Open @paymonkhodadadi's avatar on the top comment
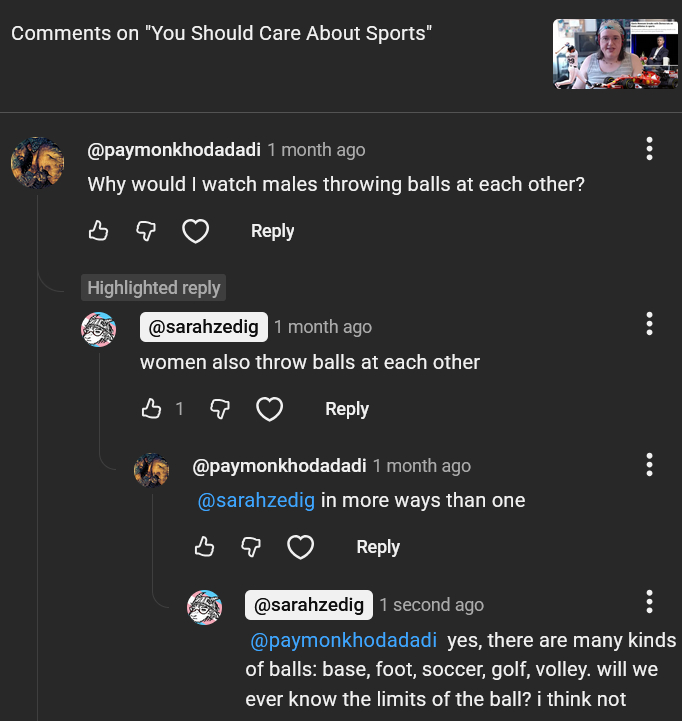Image resolution: width=682 pixels, height=721 pixels. (37, 162)
